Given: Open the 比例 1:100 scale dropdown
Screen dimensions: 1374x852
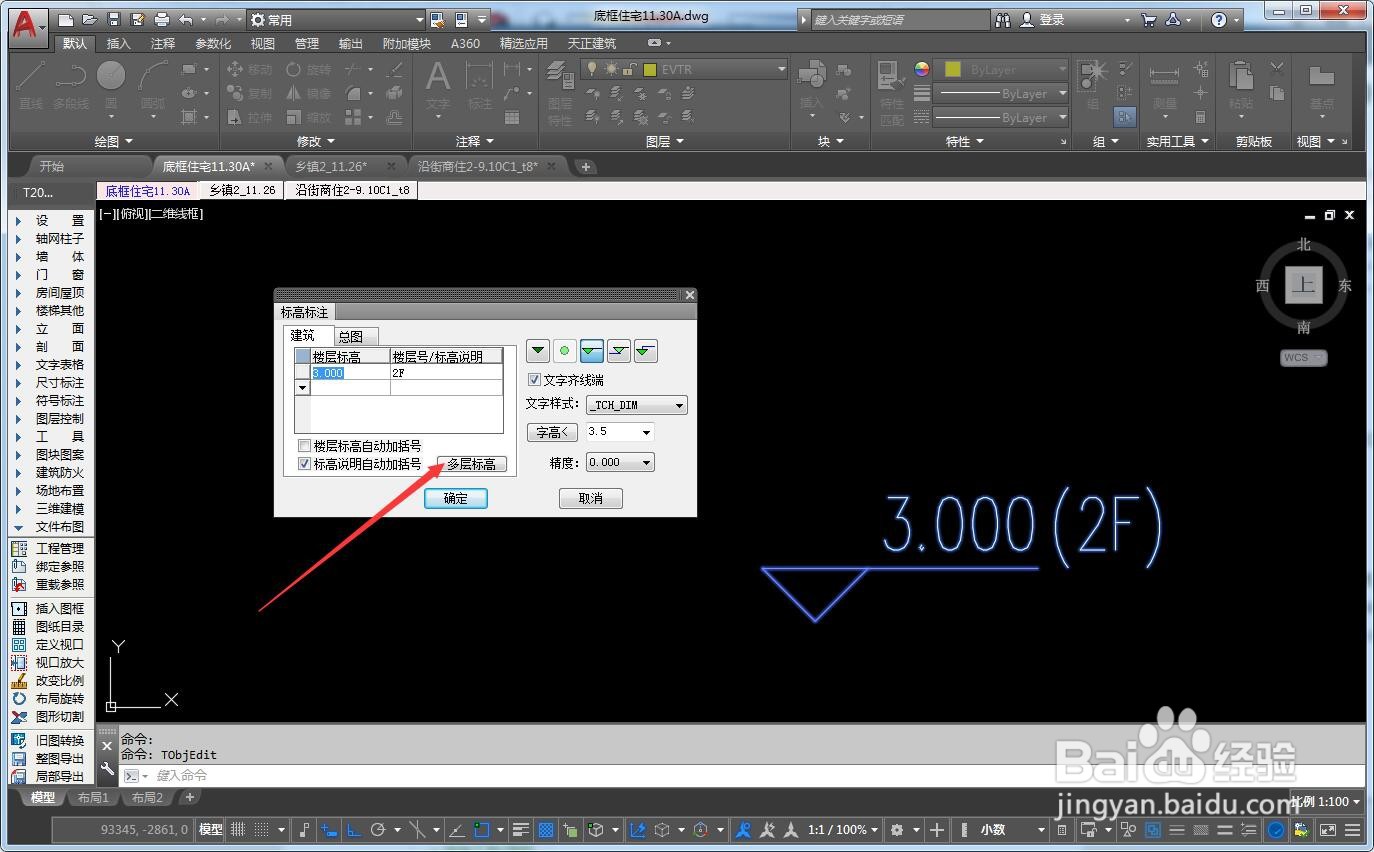Looking at the screenshot, I should pos(1327,801).
